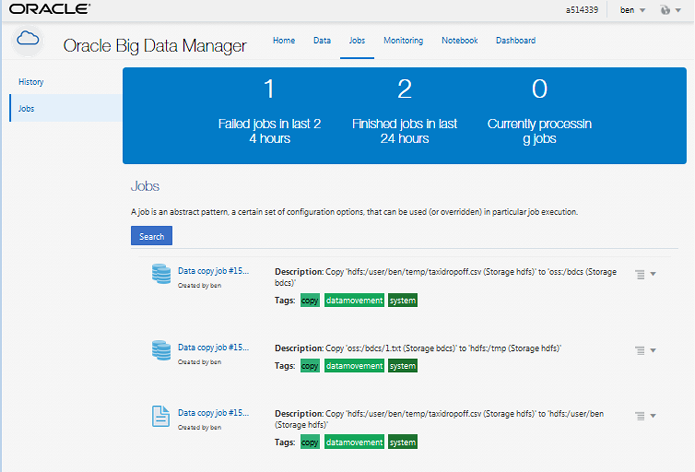Open the Notebook tab
Image resolution: width=695 pixels, height=472 pixels.
tap(460, 40)
